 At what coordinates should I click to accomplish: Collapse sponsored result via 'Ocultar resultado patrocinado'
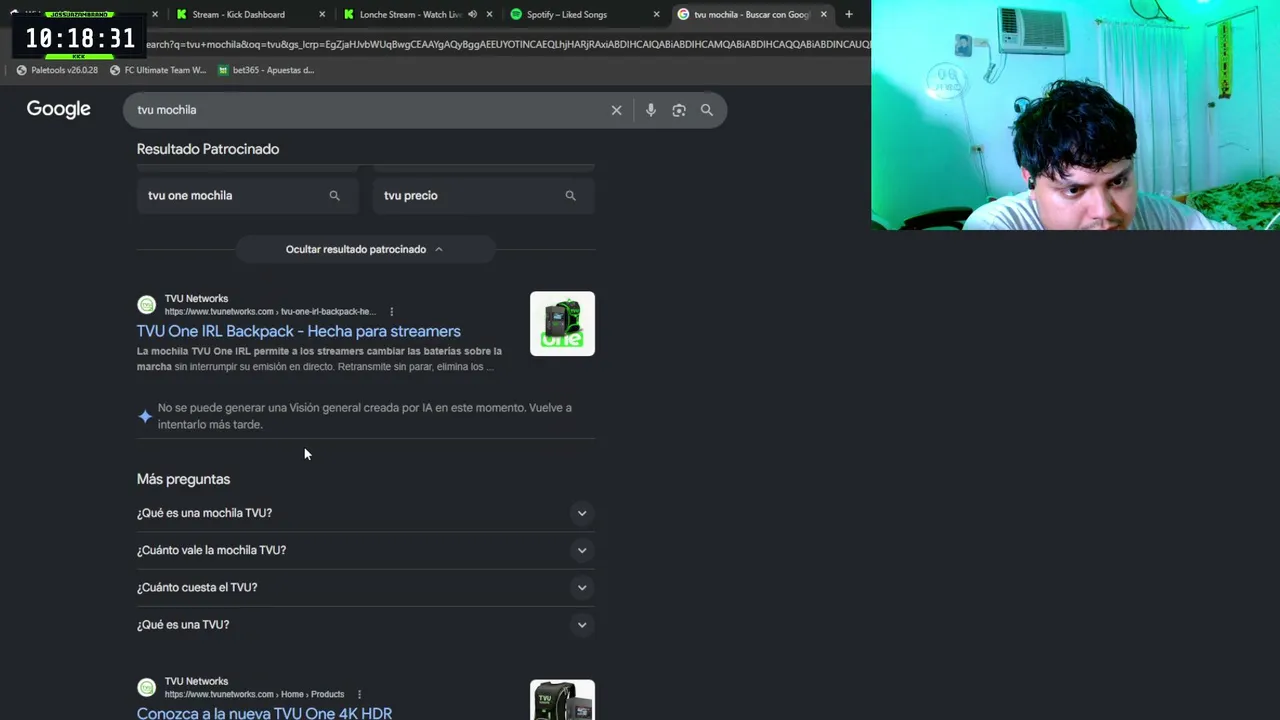click(364, 249)
